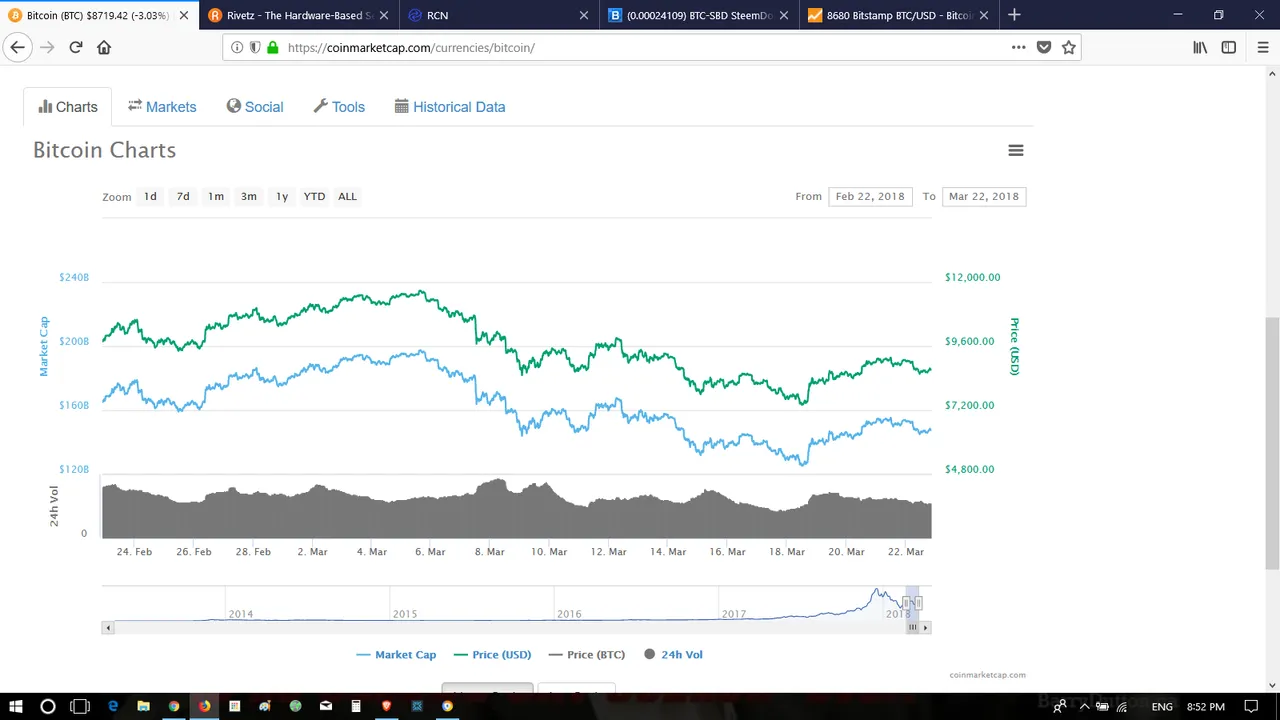
Task: Open the Social tab
Action: pyautogui.click(x=255, y=107)
